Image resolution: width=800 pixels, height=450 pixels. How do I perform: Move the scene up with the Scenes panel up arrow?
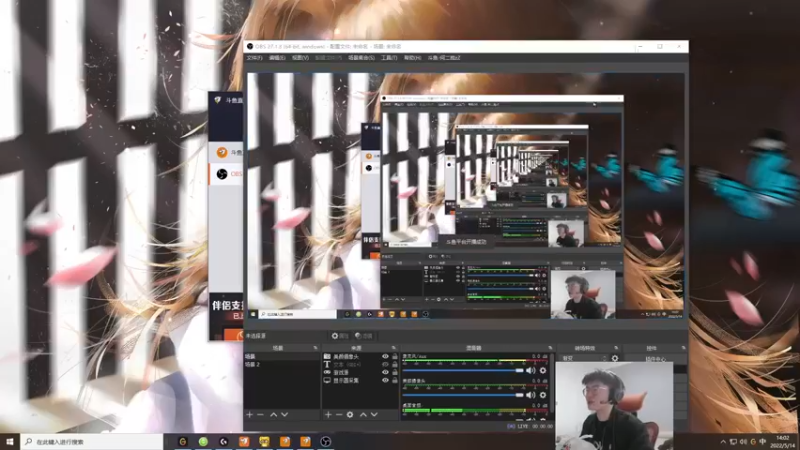[273, 415]
